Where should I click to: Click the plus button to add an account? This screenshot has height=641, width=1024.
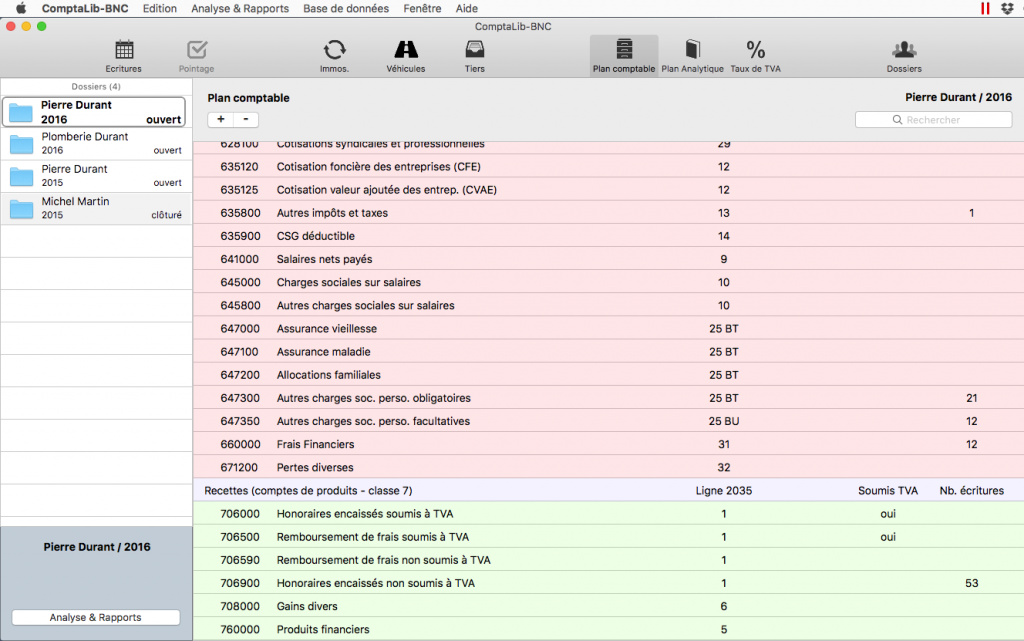point(221,119)
